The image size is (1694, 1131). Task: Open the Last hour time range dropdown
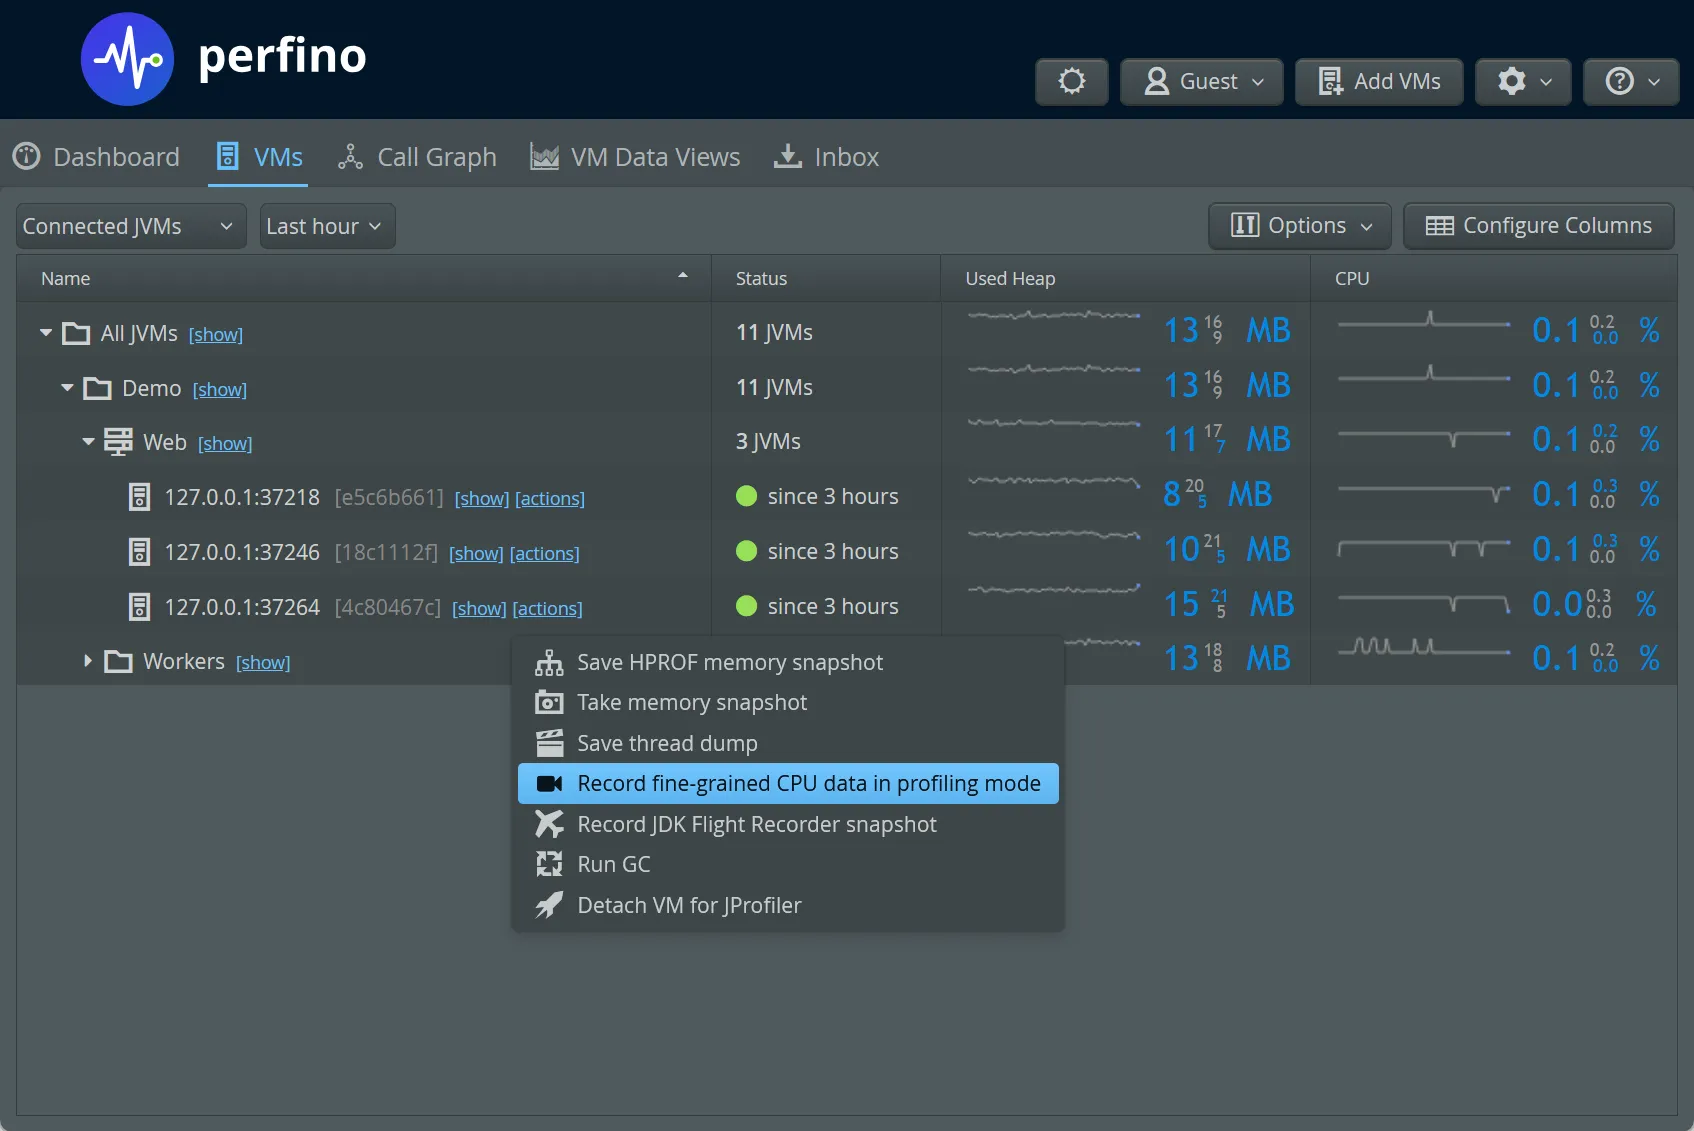click(x=326, y=226)
